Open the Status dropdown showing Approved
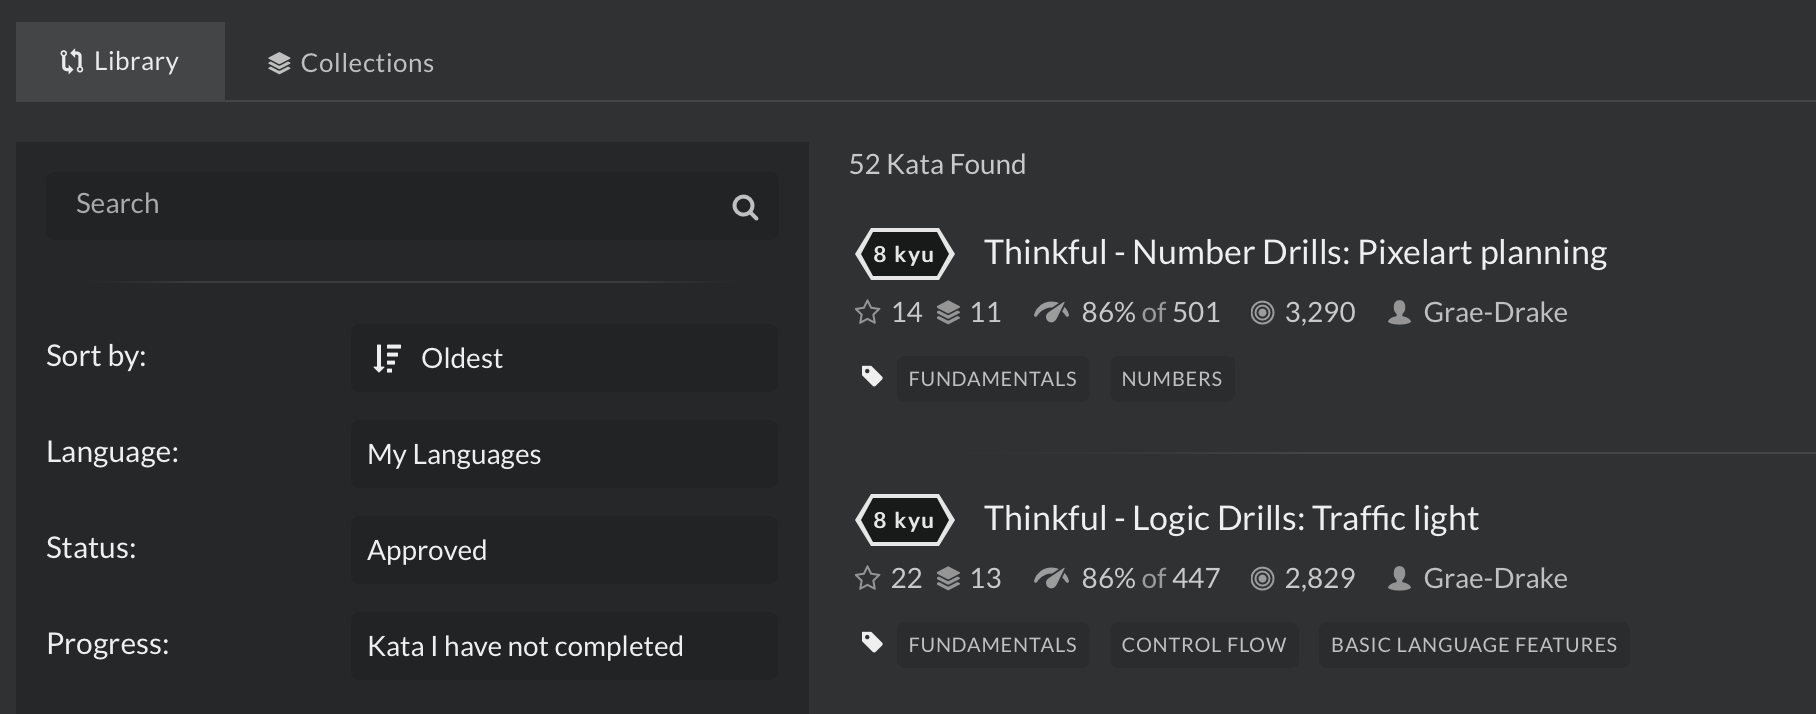The width and height of the screenshot is (1816, 714). click(563, 549)
